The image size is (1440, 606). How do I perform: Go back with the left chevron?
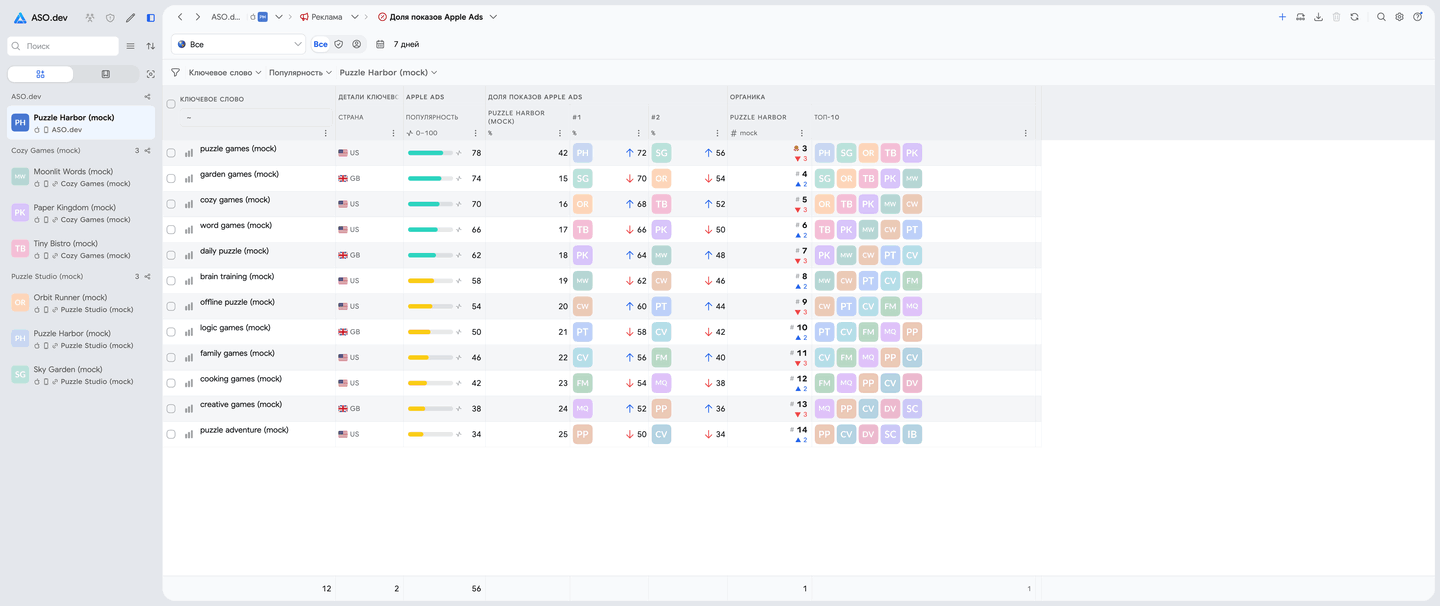tap(180, 17)
